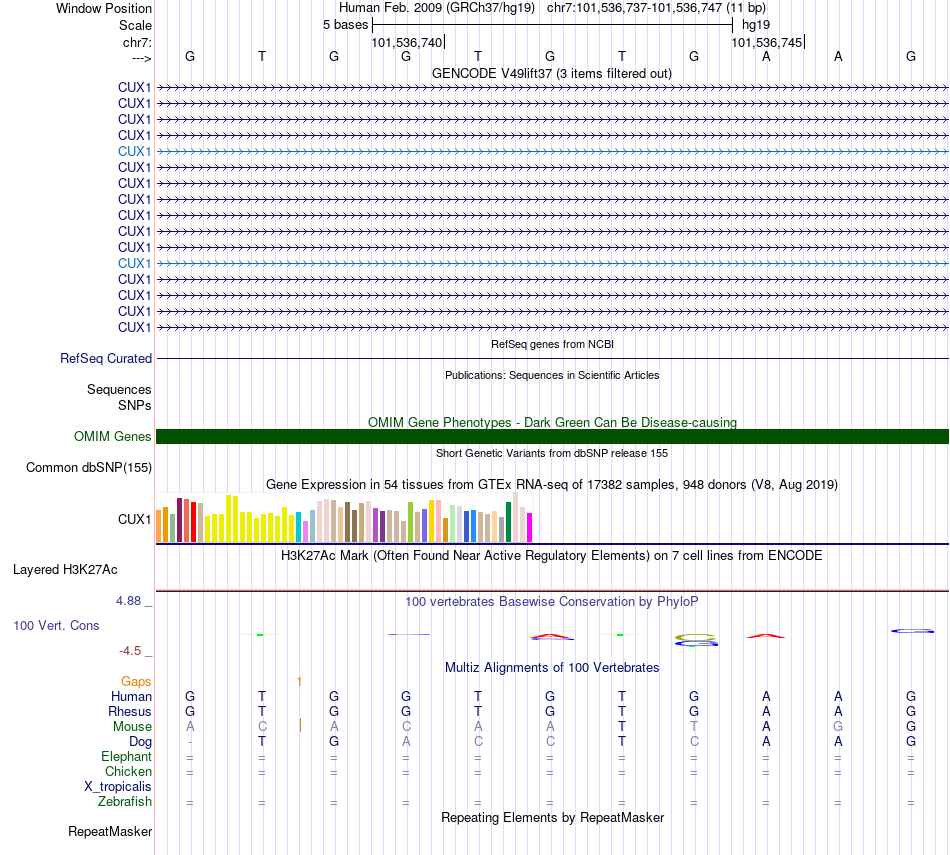Viewport: 950px width, 855px height.
Task: Click the orange Gaps label
Action: (136, 682)
